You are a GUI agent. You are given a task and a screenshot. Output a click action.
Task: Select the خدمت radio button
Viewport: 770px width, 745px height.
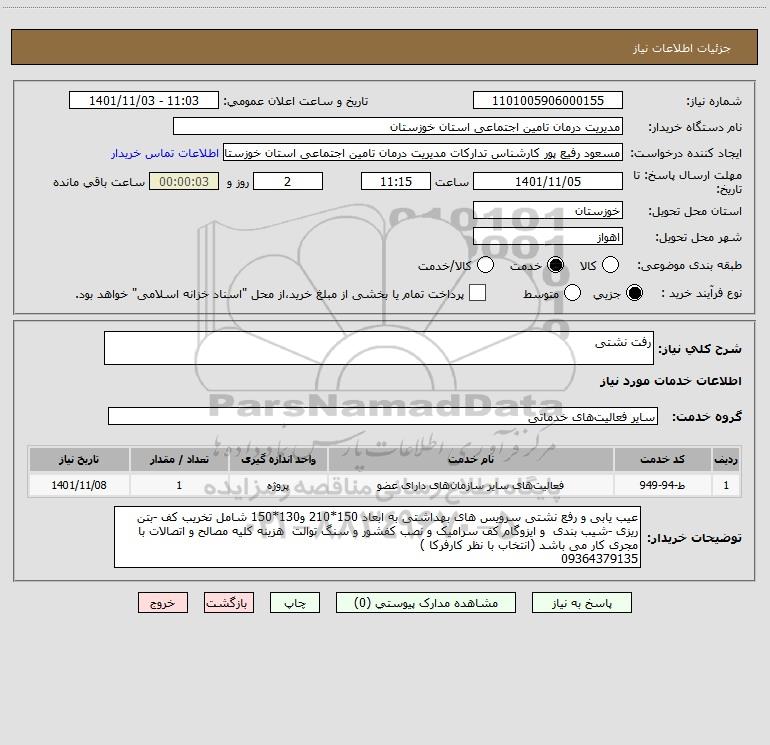tap(555, 265)
